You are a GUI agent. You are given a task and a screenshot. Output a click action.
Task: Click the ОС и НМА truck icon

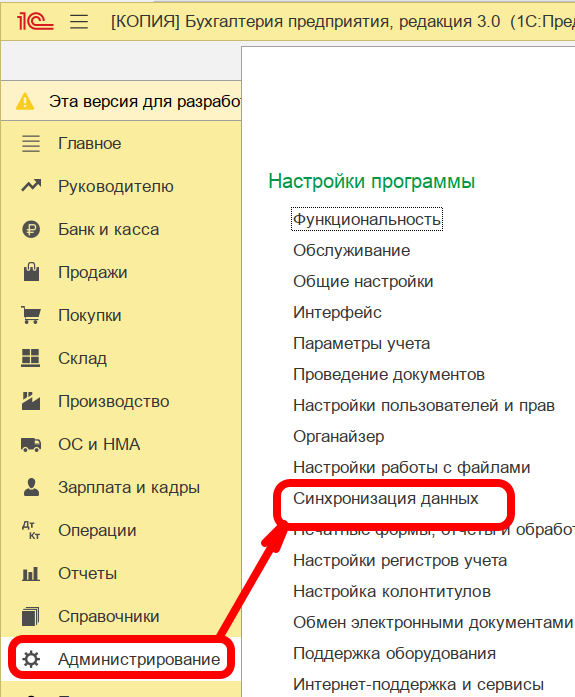point(31,444)
